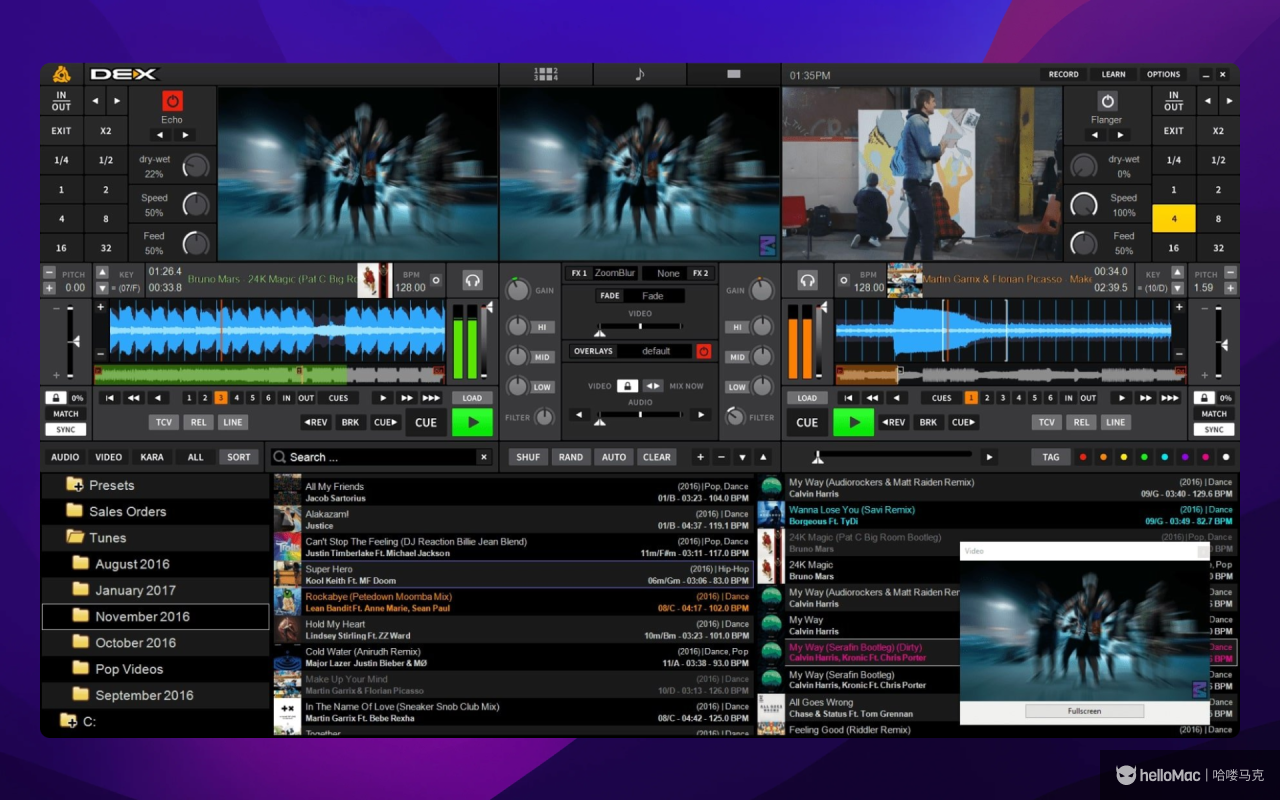Image resolution: width=1280 pixels, height=800 pixels.
Task: Click the video crossfader slider under FADE
Action: pyautogui.click(x=640, y=328)
